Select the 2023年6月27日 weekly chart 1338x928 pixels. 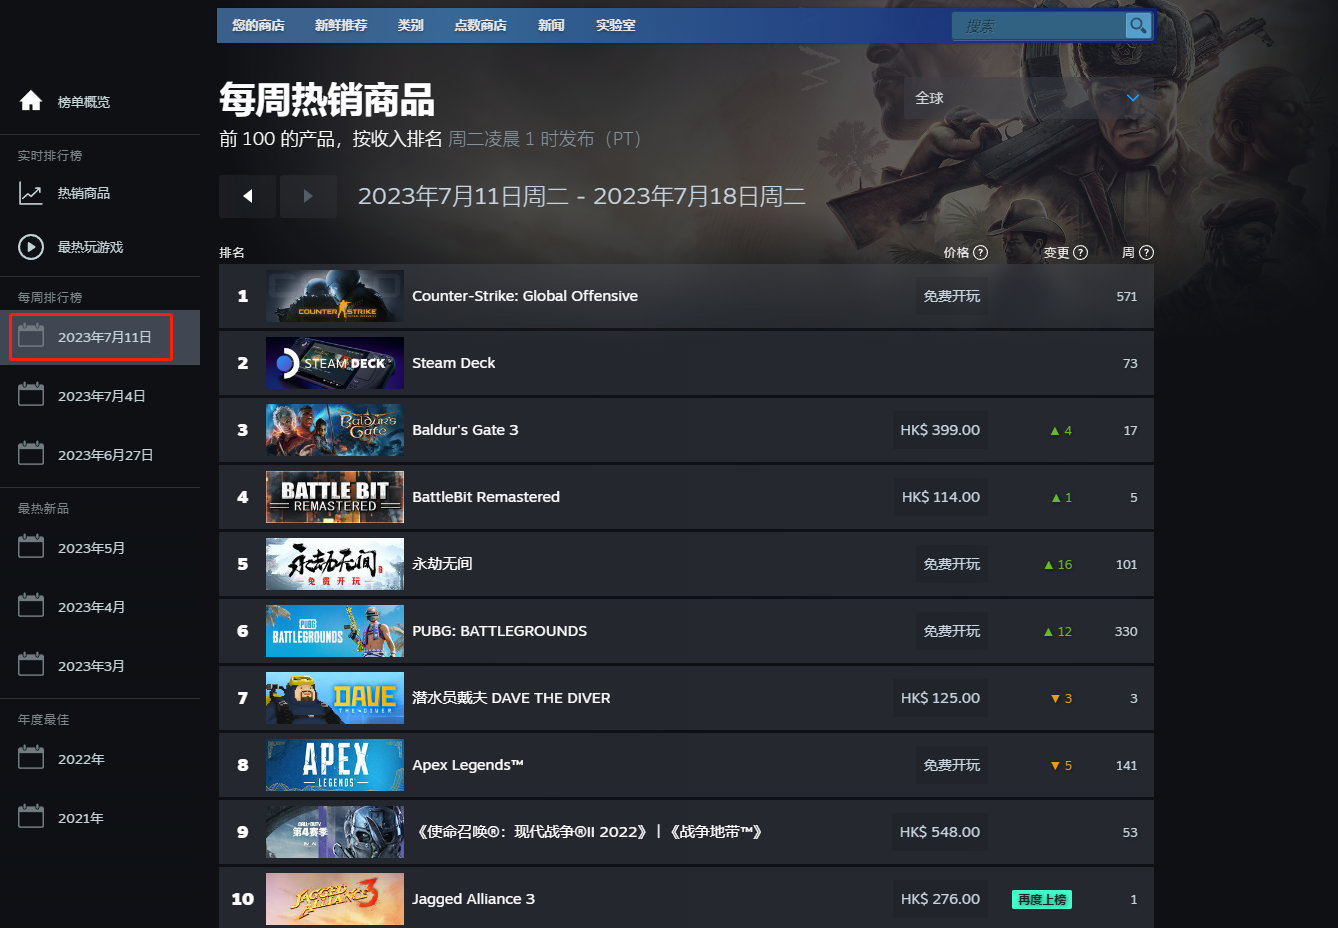coord(100,455)
